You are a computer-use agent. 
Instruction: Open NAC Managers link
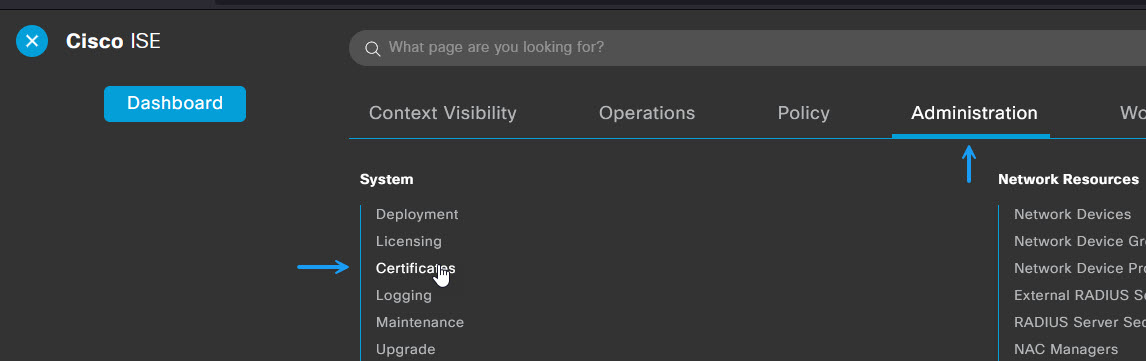(1066, 349)
